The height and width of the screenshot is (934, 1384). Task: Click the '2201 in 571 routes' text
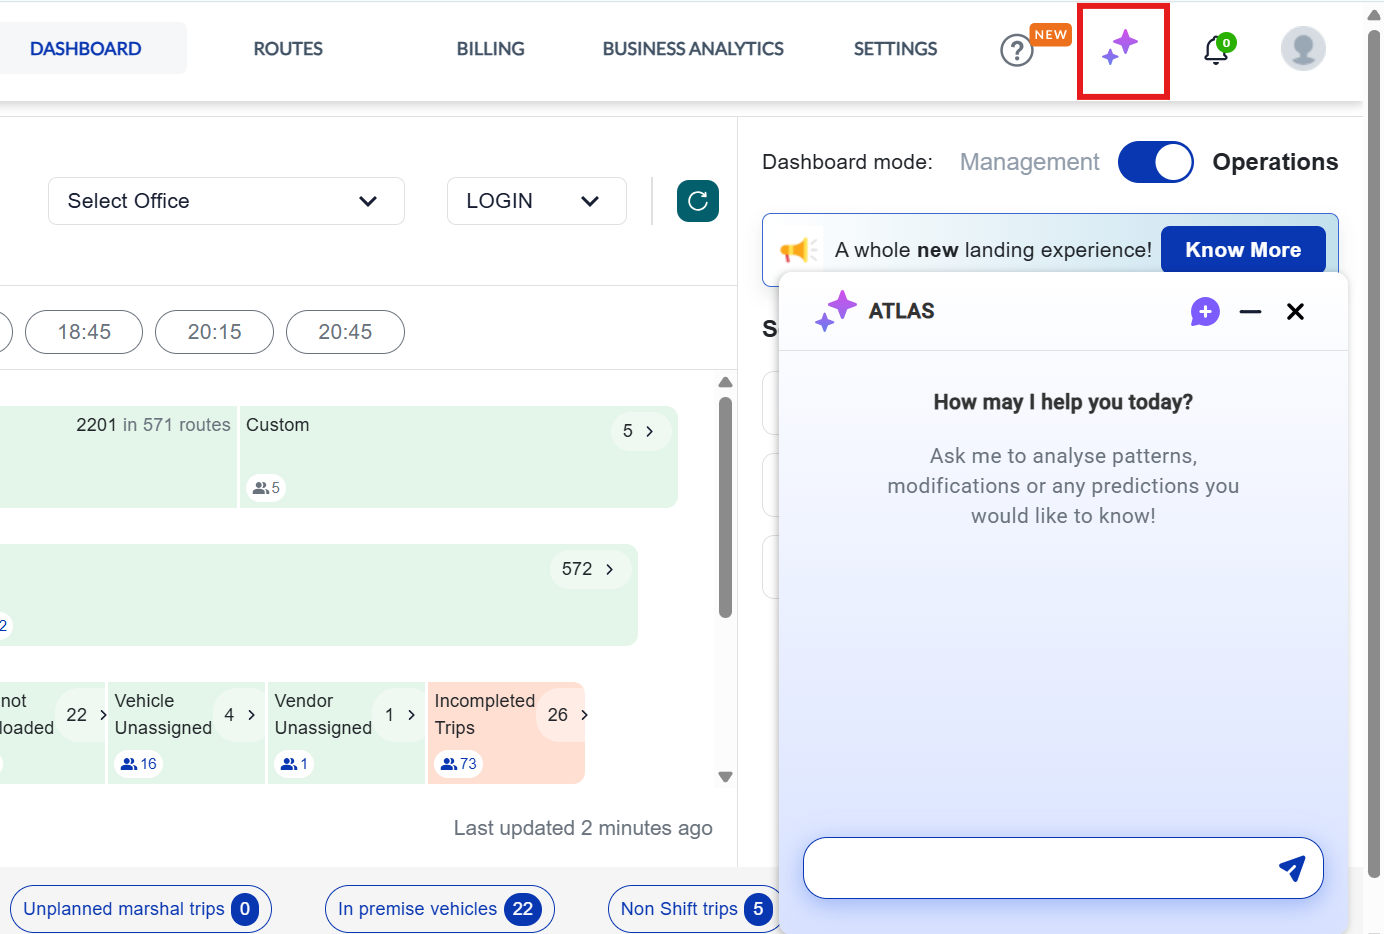[153, 425]
